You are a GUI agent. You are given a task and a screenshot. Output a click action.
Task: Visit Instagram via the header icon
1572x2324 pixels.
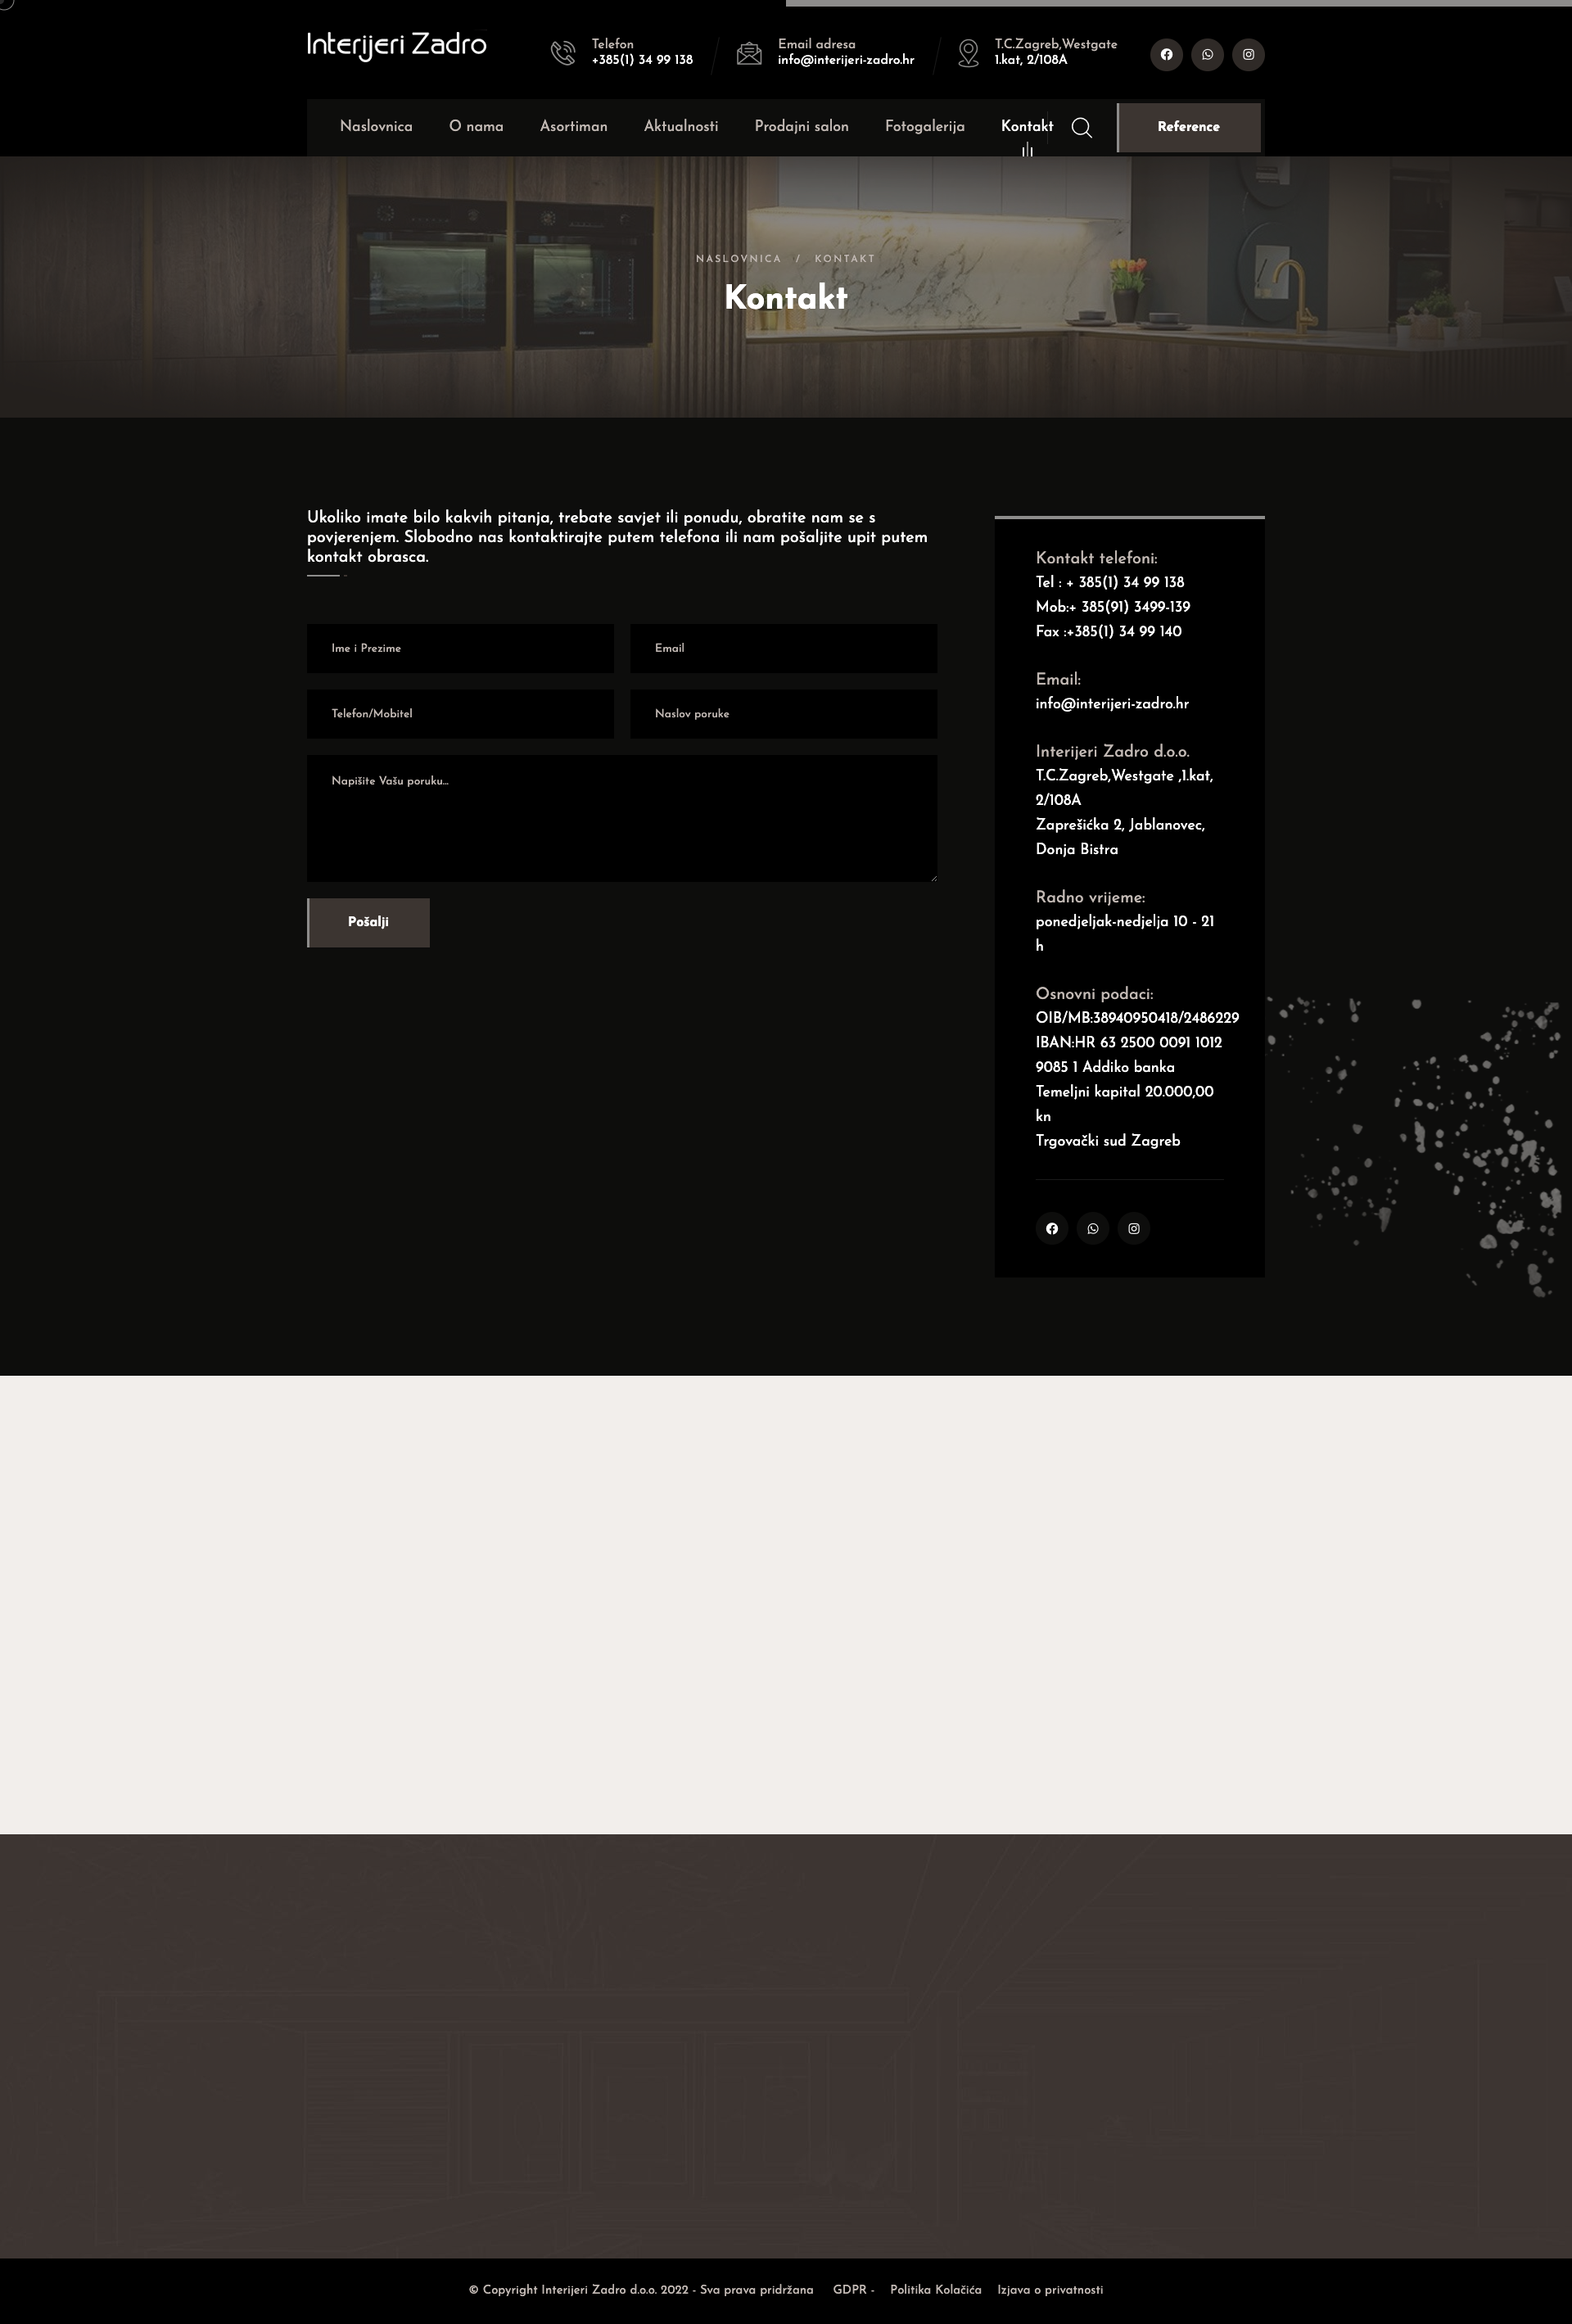1248,54
